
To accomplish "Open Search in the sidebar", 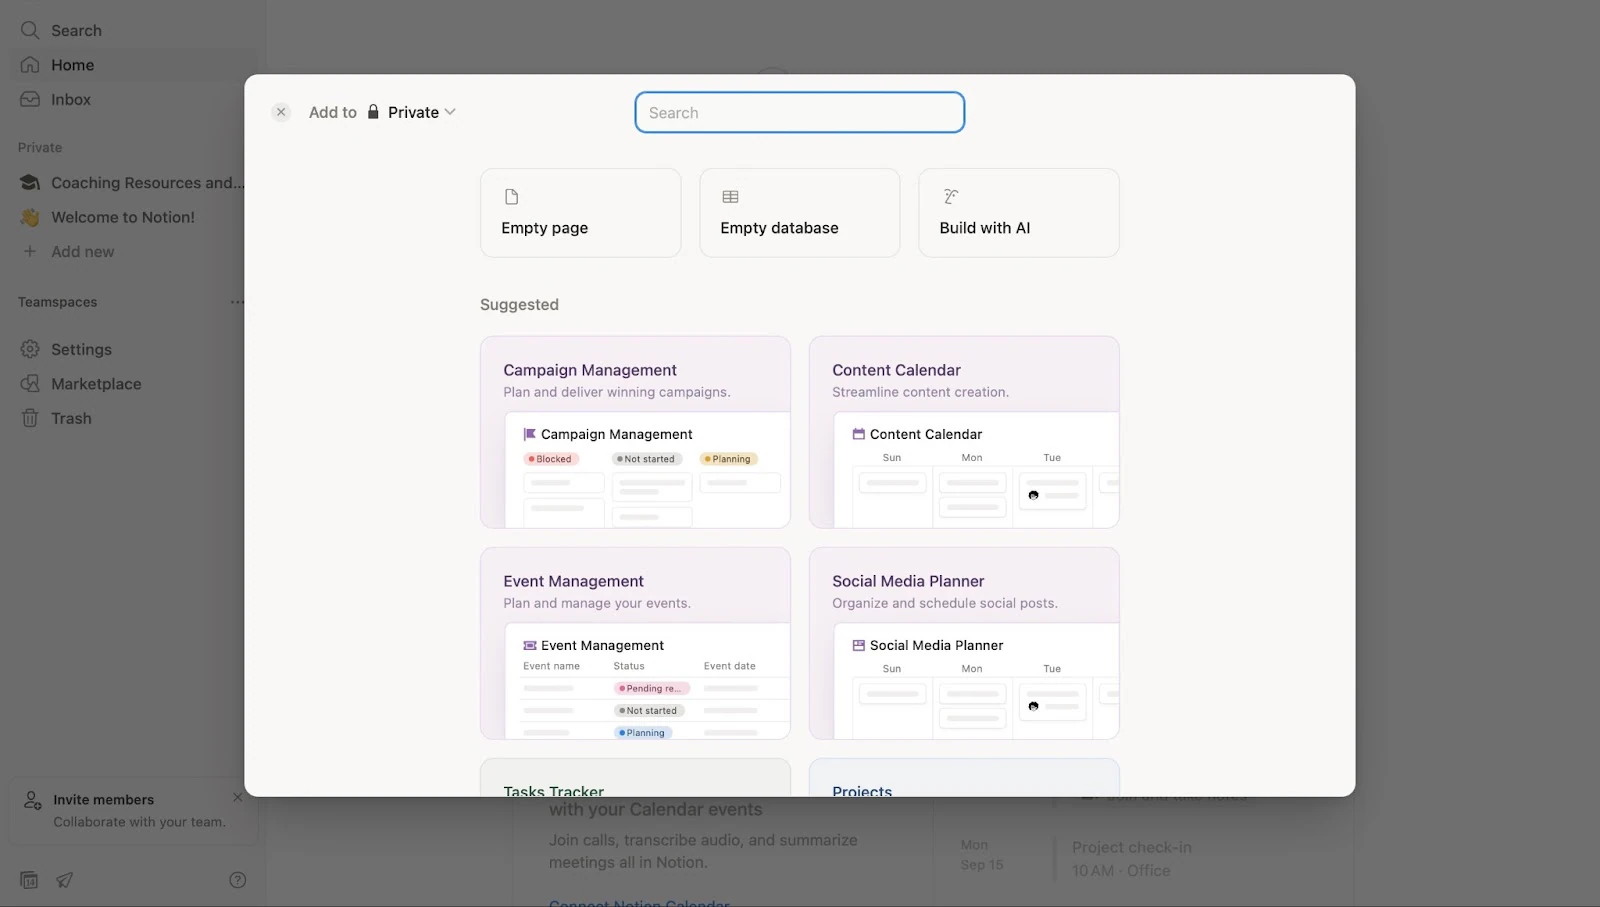I will click(132, 30).
